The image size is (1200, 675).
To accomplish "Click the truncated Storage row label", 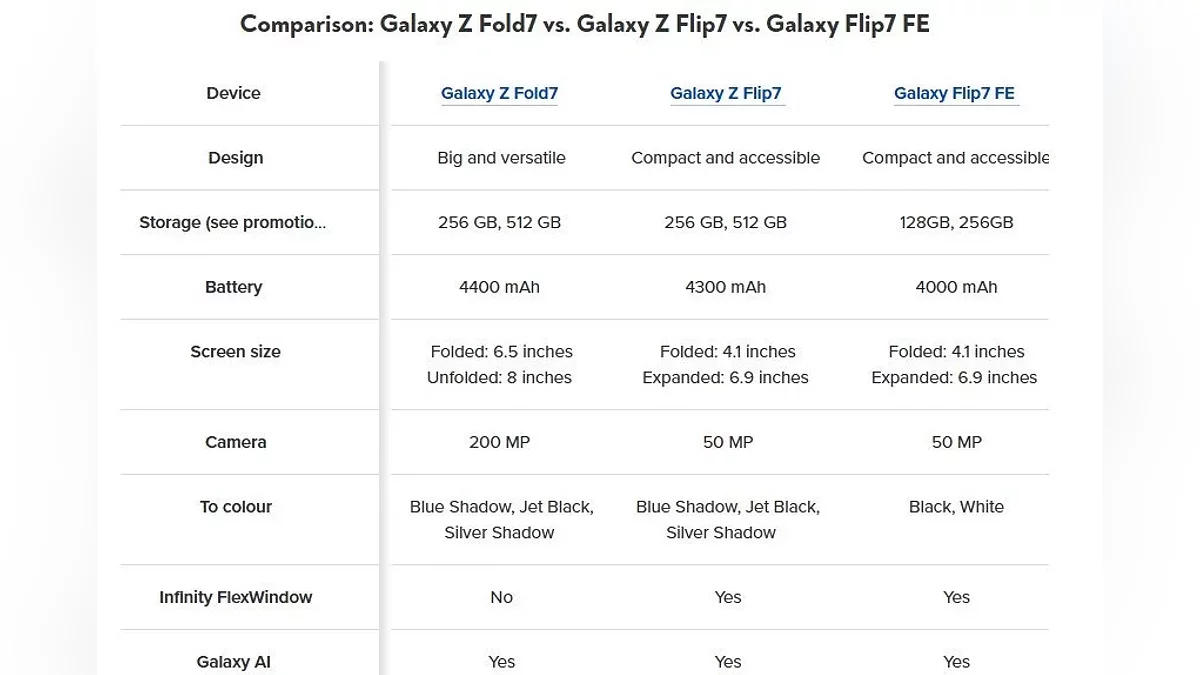I will click(x=232, y=222).
